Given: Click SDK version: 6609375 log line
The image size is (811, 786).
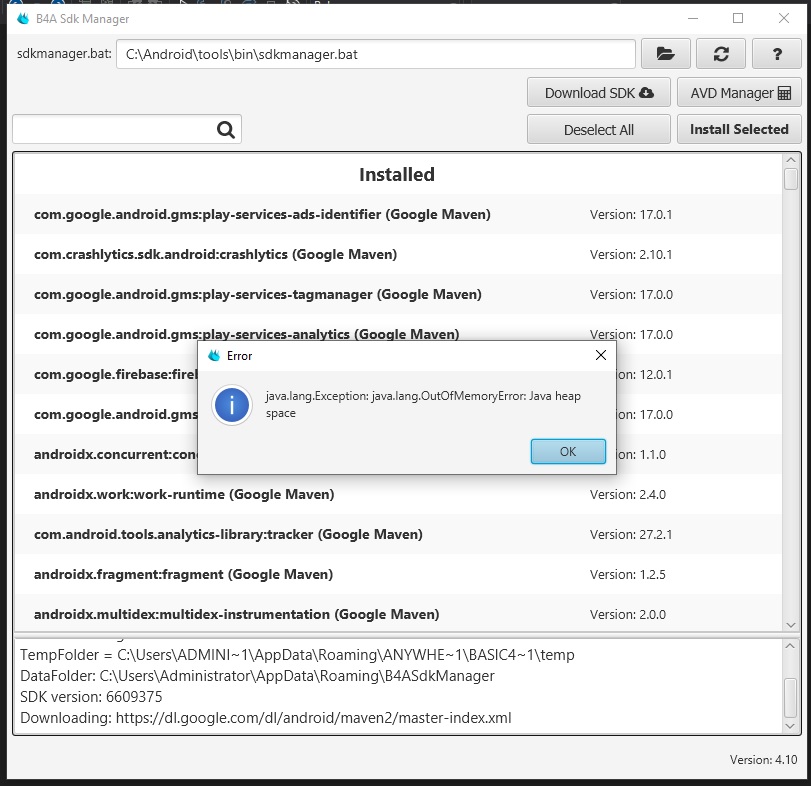Looking at the screenshot, I should pyautogui.click(x=91, y=697).
